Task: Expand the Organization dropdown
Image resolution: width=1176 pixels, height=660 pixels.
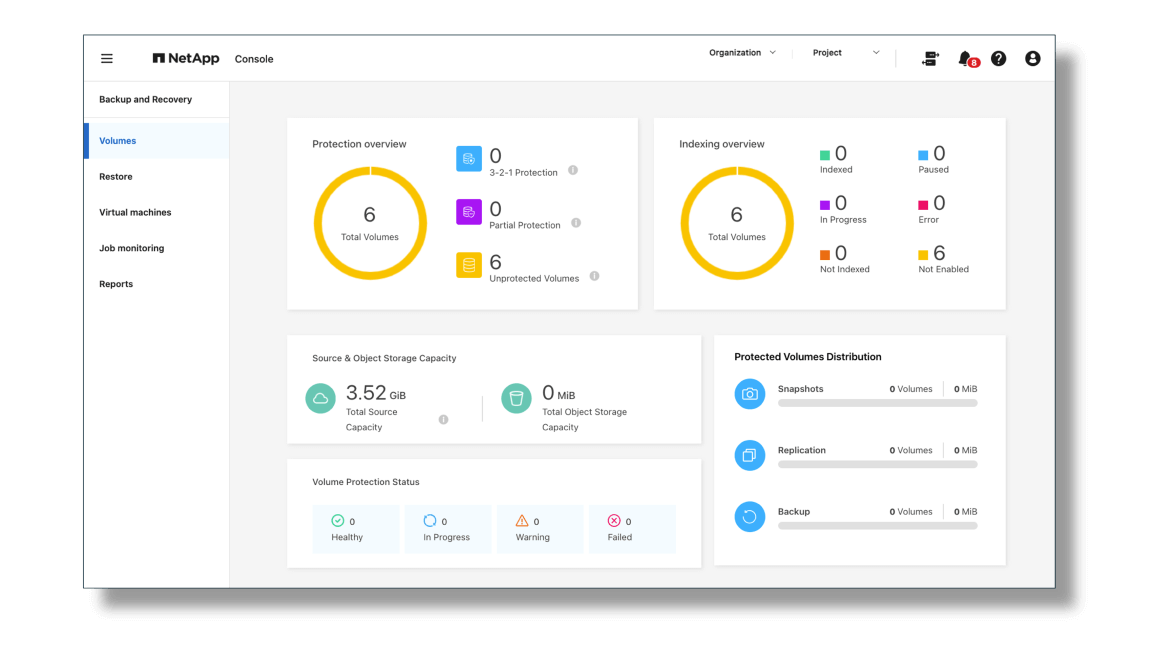Action: [x=742, y=53]
